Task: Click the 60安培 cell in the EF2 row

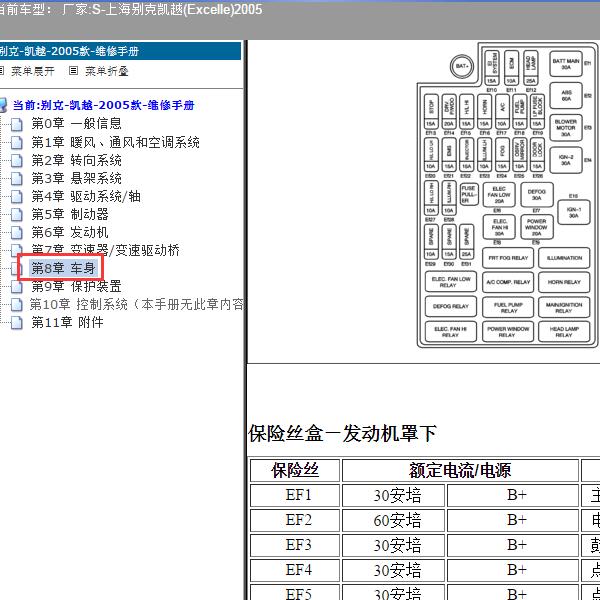Action: click(x=393, y=520)
